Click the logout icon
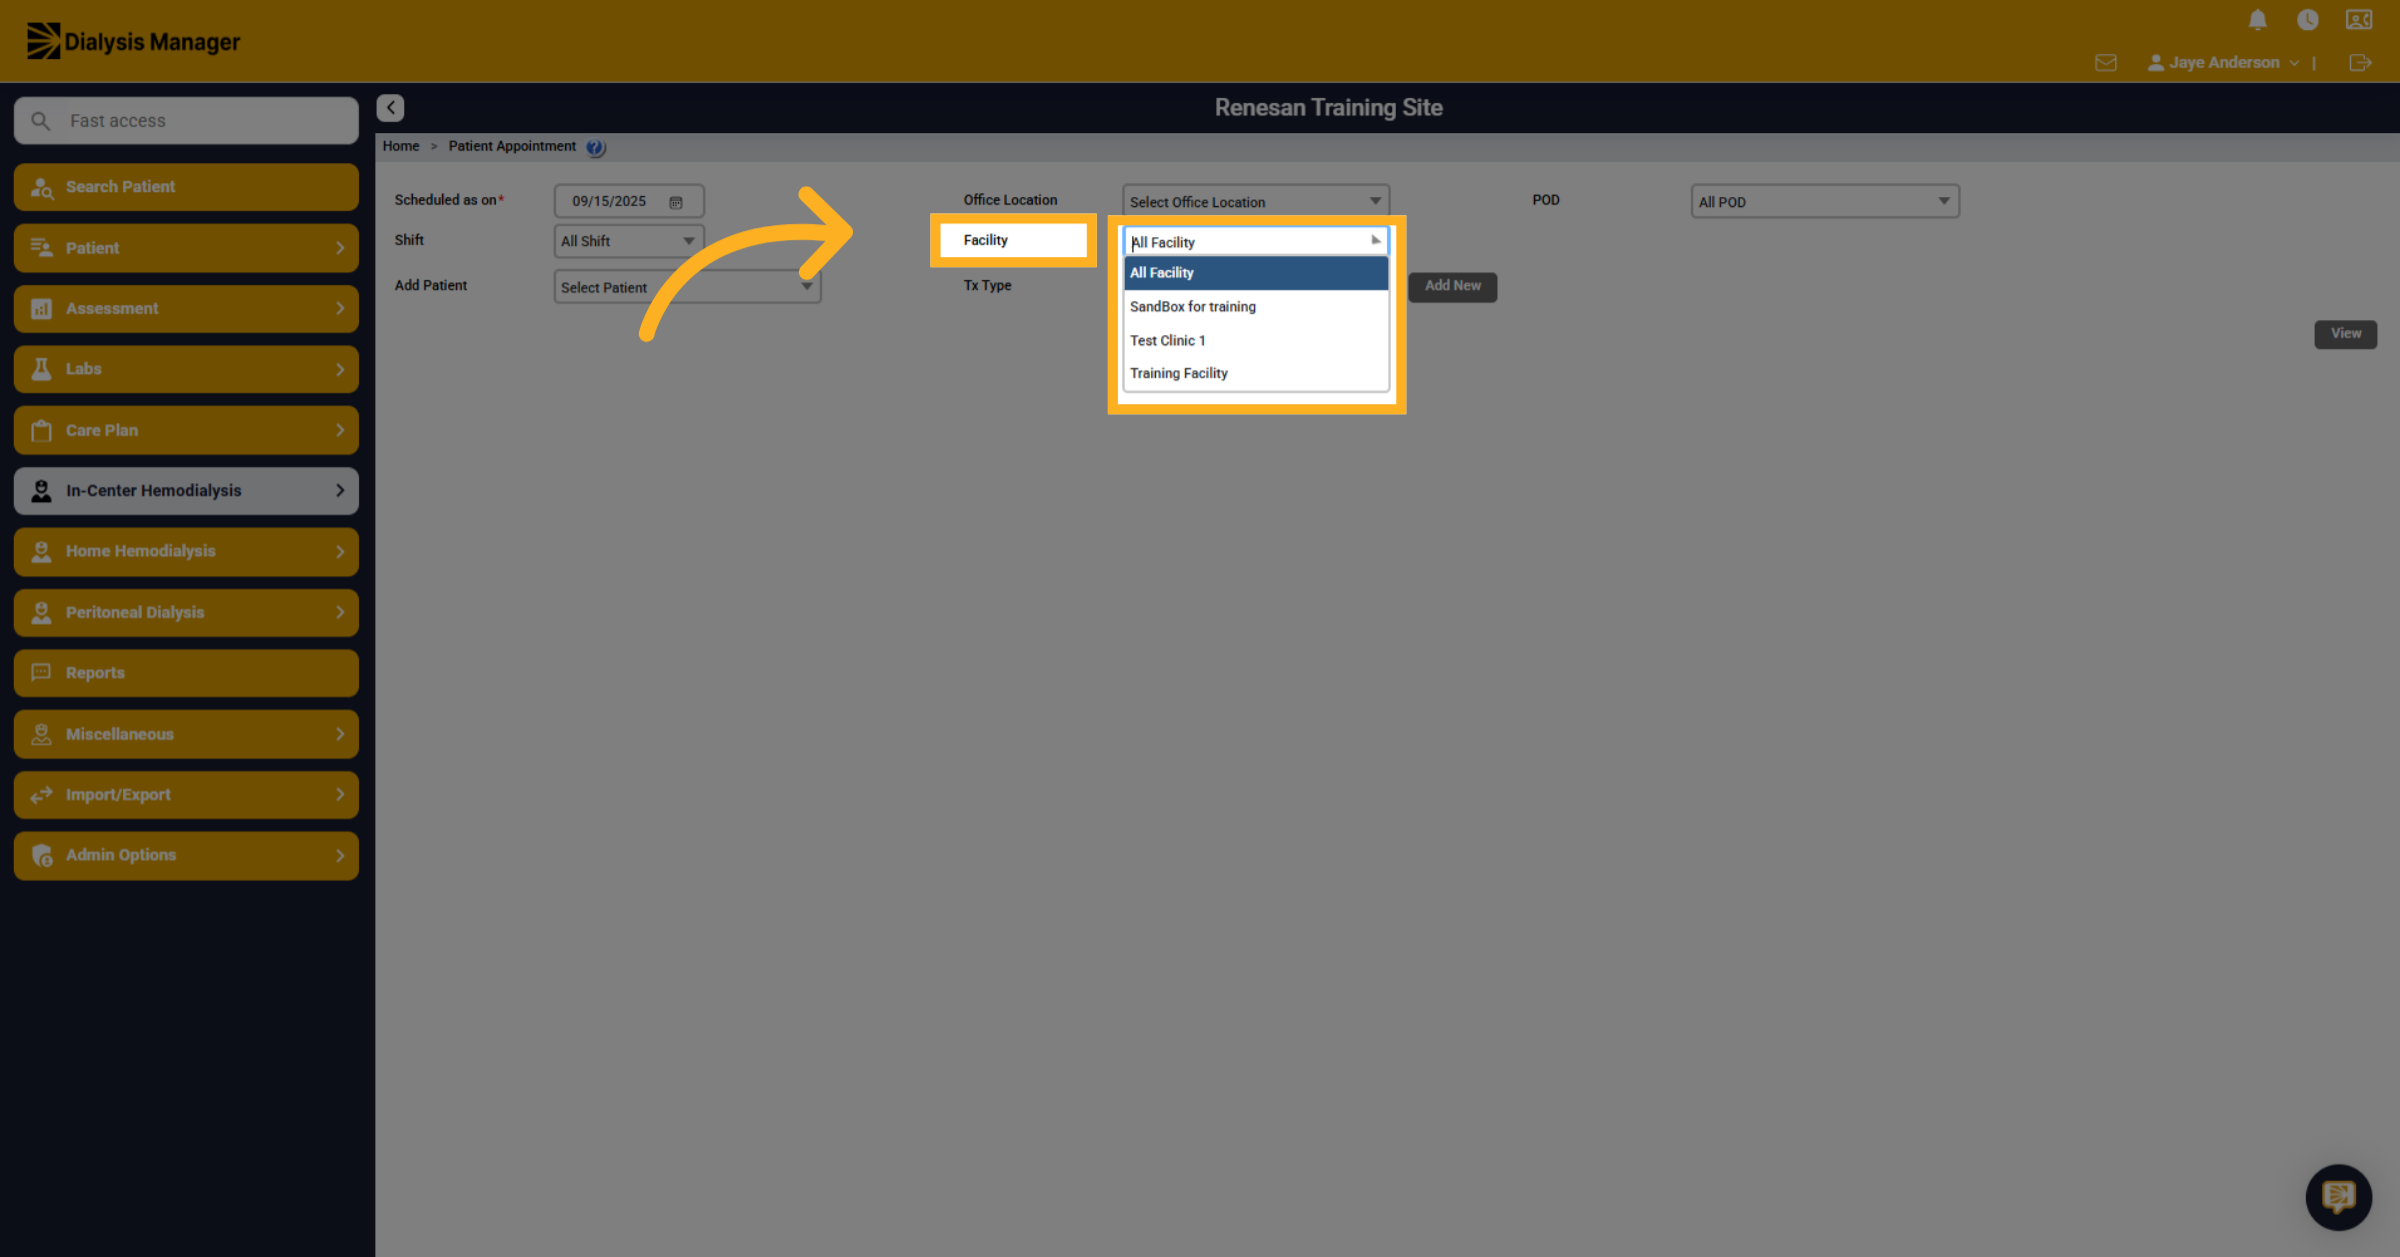Screen dimensions: 2400x1257 tap(2359, 63)
